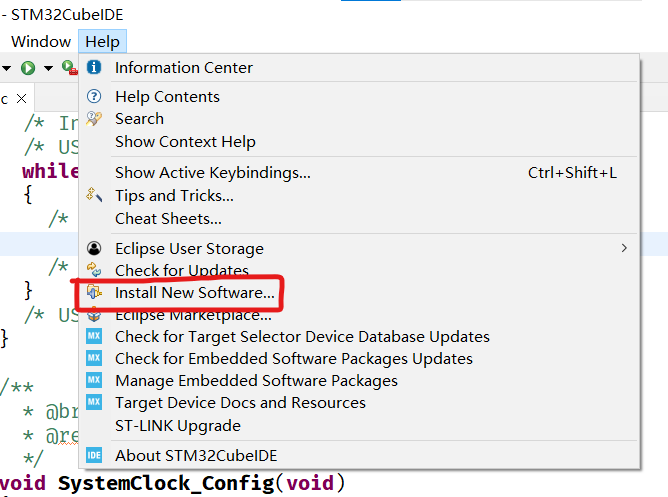This screenshot has height=497, width=668.
Task: Open the Window menu
Action: pos(41,42)
